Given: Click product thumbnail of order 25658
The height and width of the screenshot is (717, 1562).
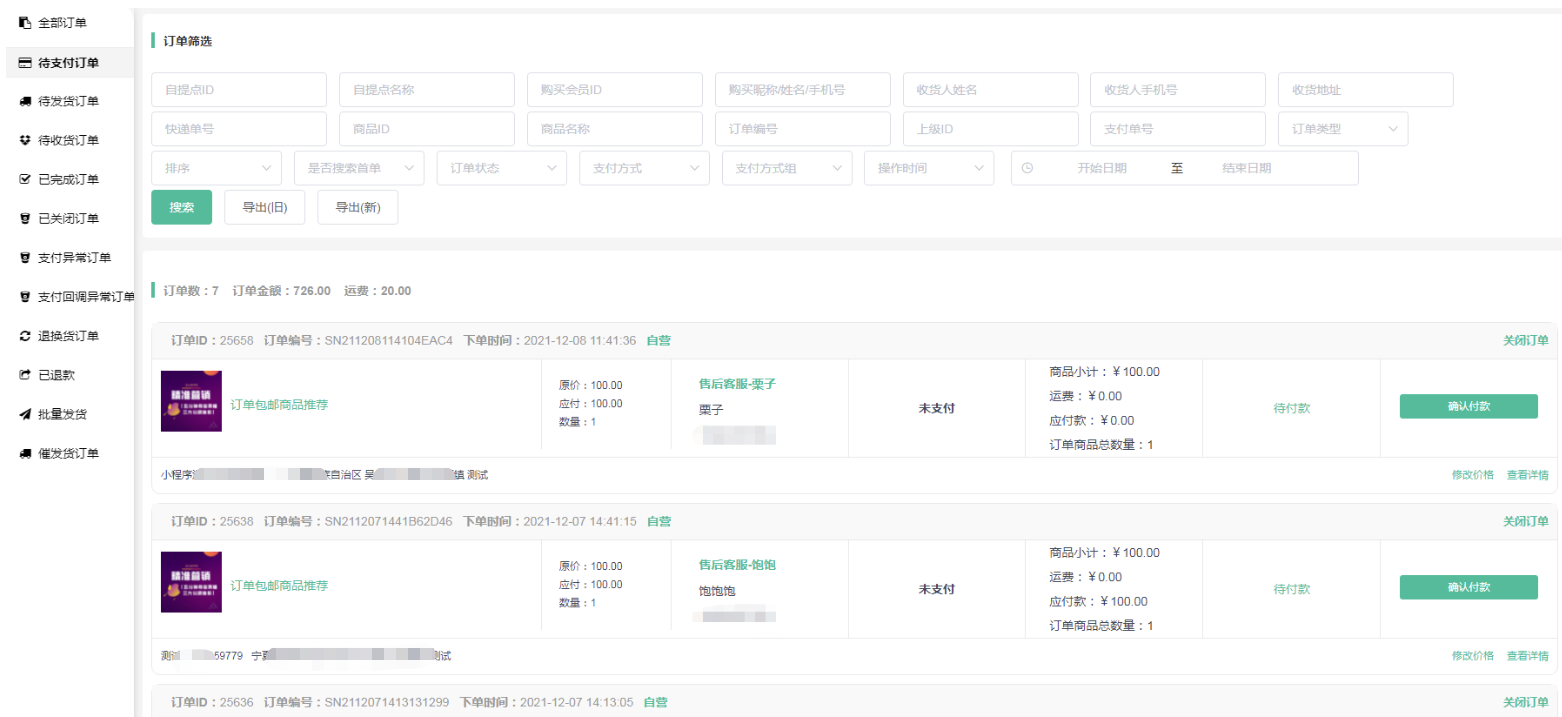Looking at the screenshot, I should [x=191, y=401].
